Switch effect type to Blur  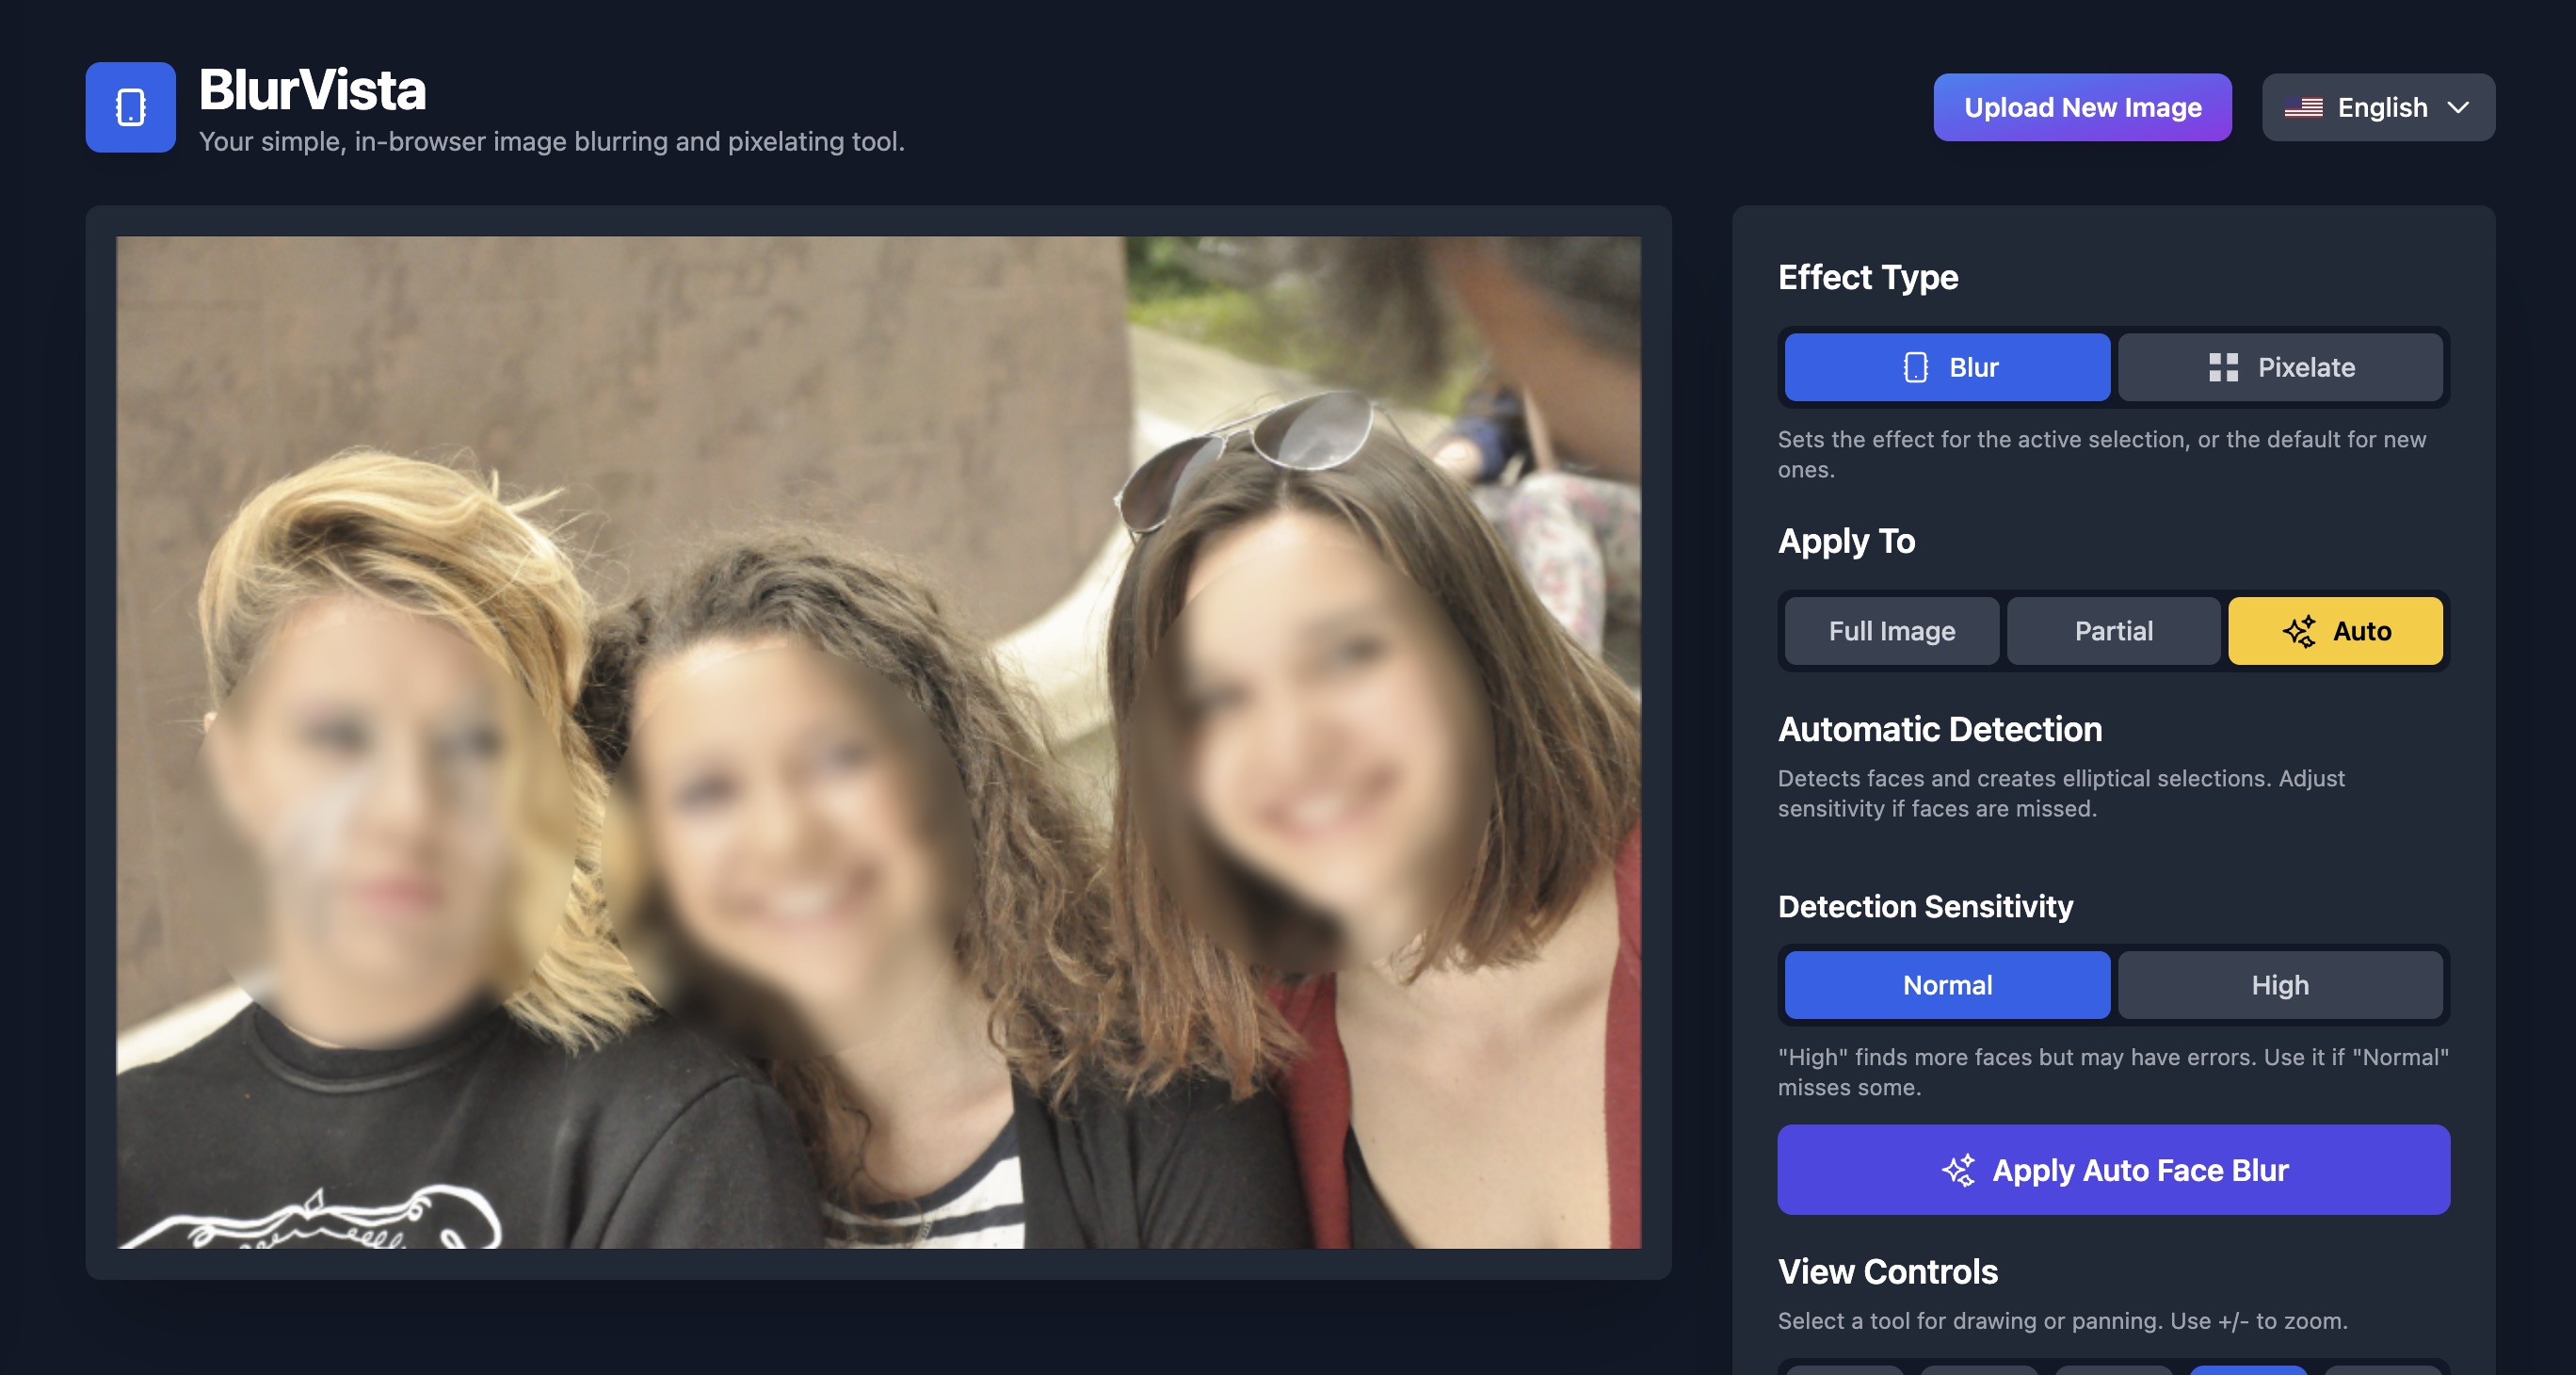pos(1946,367)
